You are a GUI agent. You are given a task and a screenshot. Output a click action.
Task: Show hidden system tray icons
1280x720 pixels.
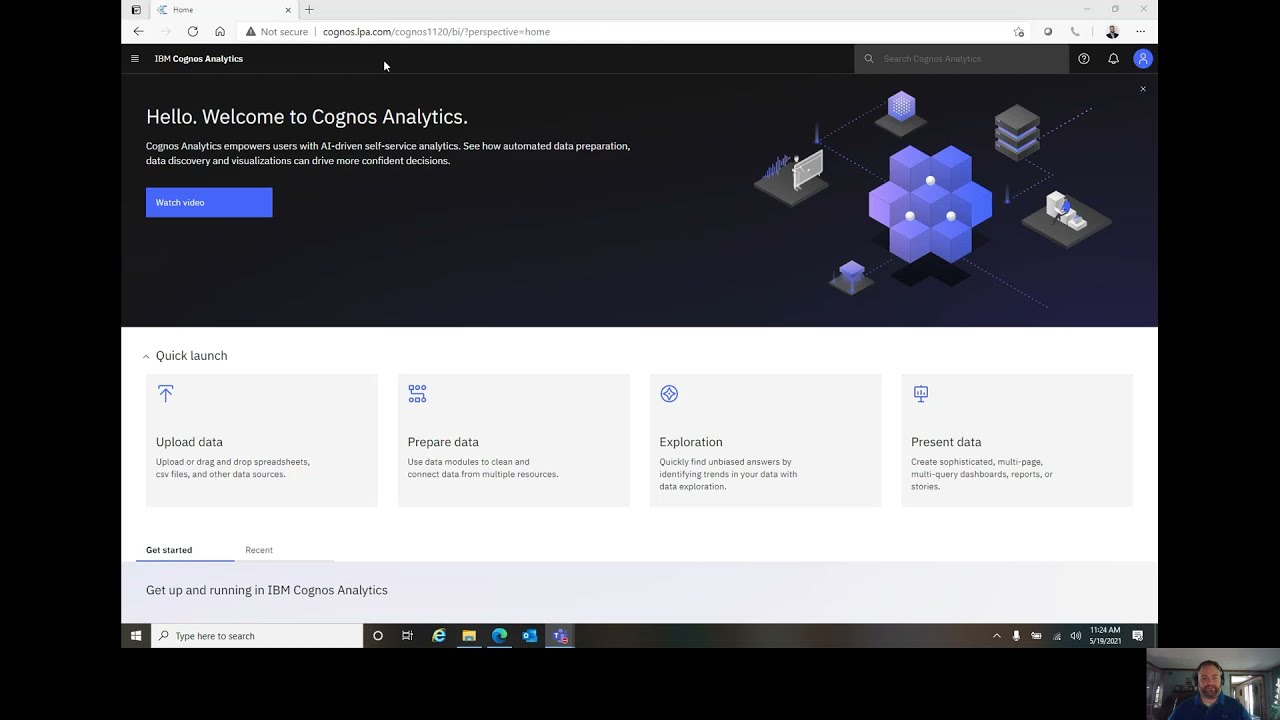[x=996, y=636]
